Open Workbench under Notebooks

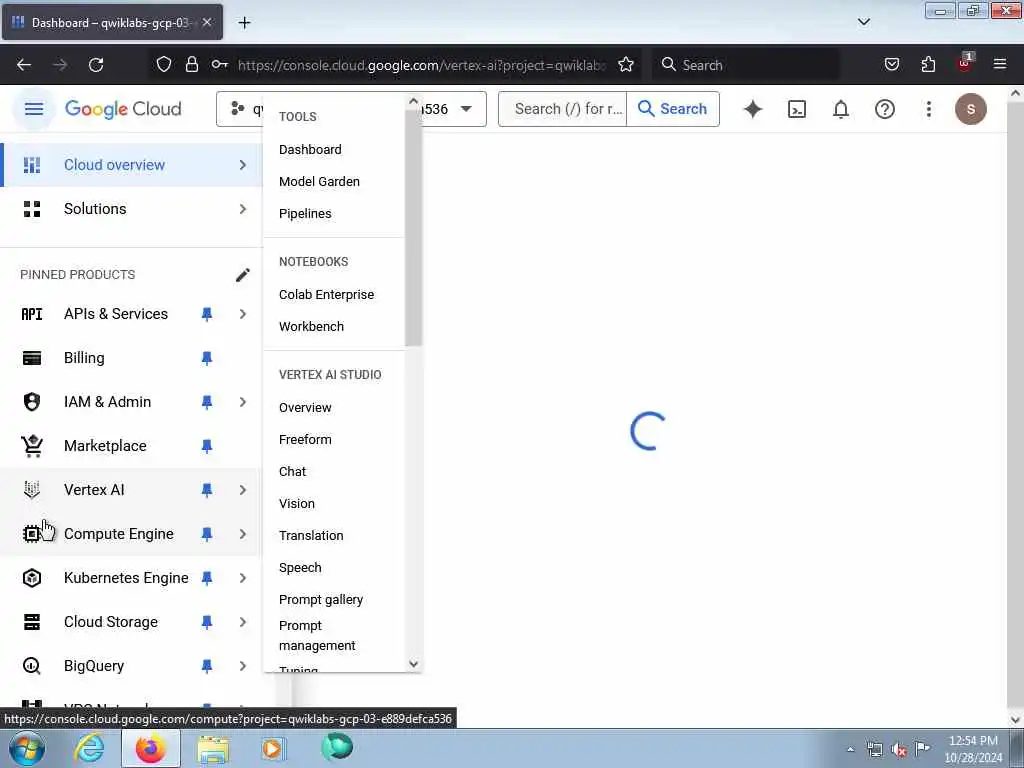tap(312, 327)
